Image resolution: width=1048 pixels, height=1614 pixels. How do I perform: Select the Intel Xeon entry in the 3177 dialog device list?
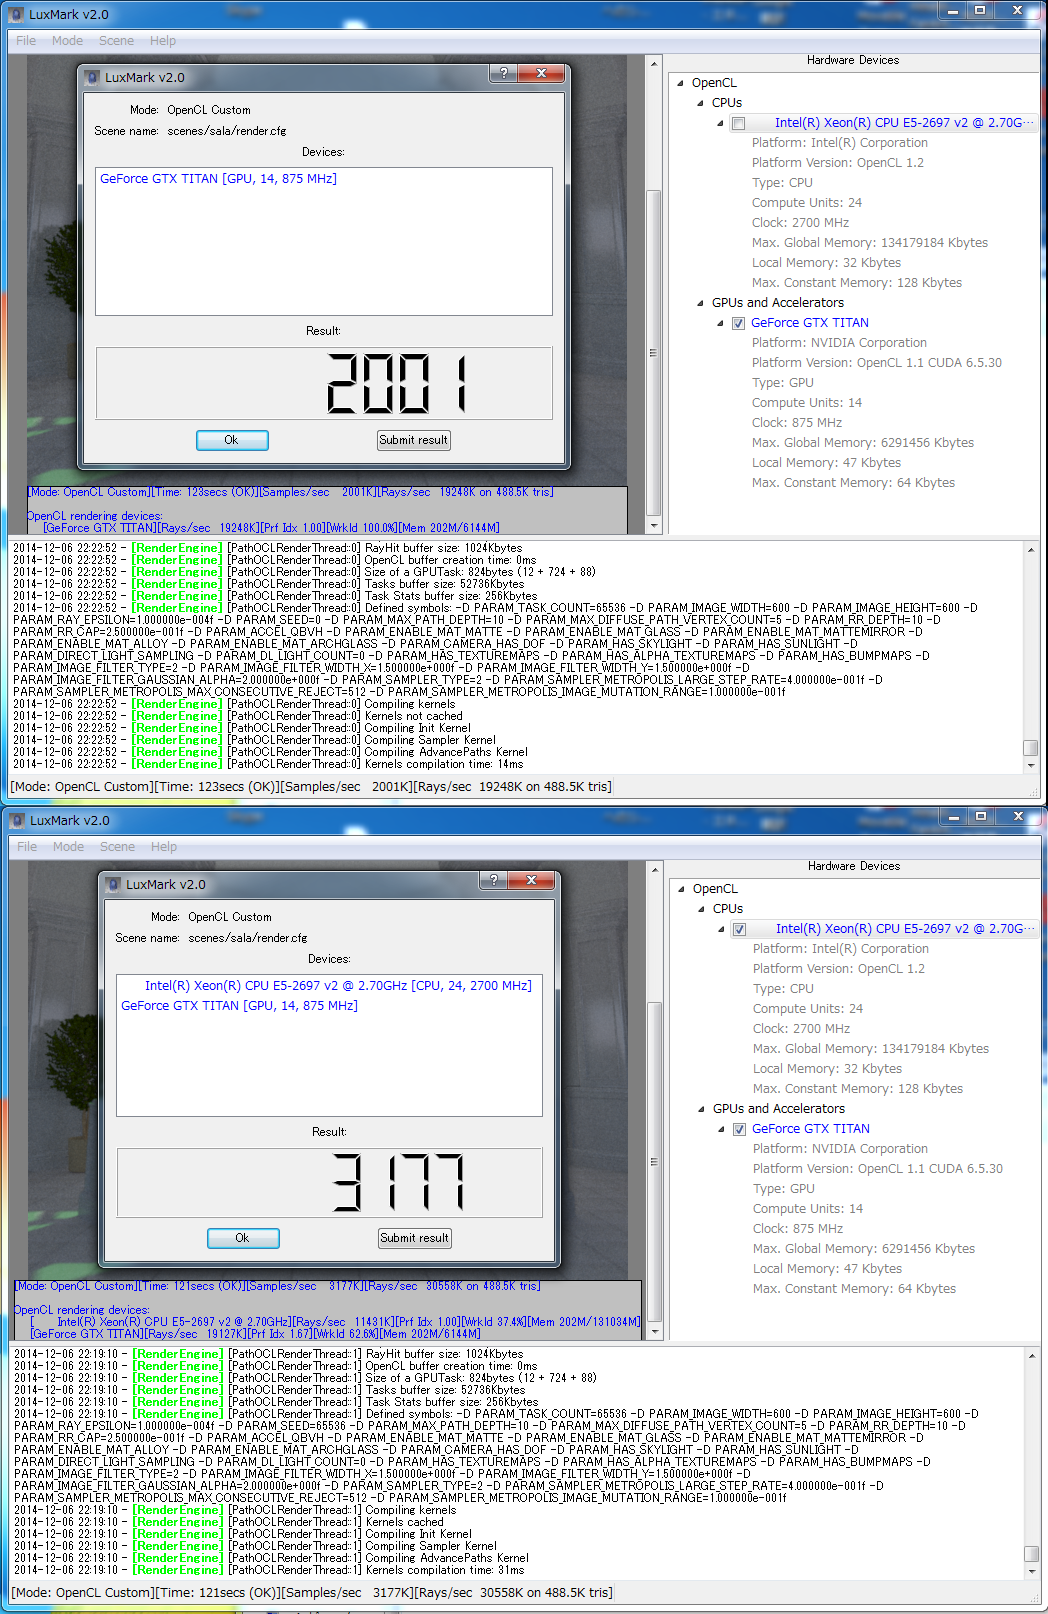(x=337, y=986)
